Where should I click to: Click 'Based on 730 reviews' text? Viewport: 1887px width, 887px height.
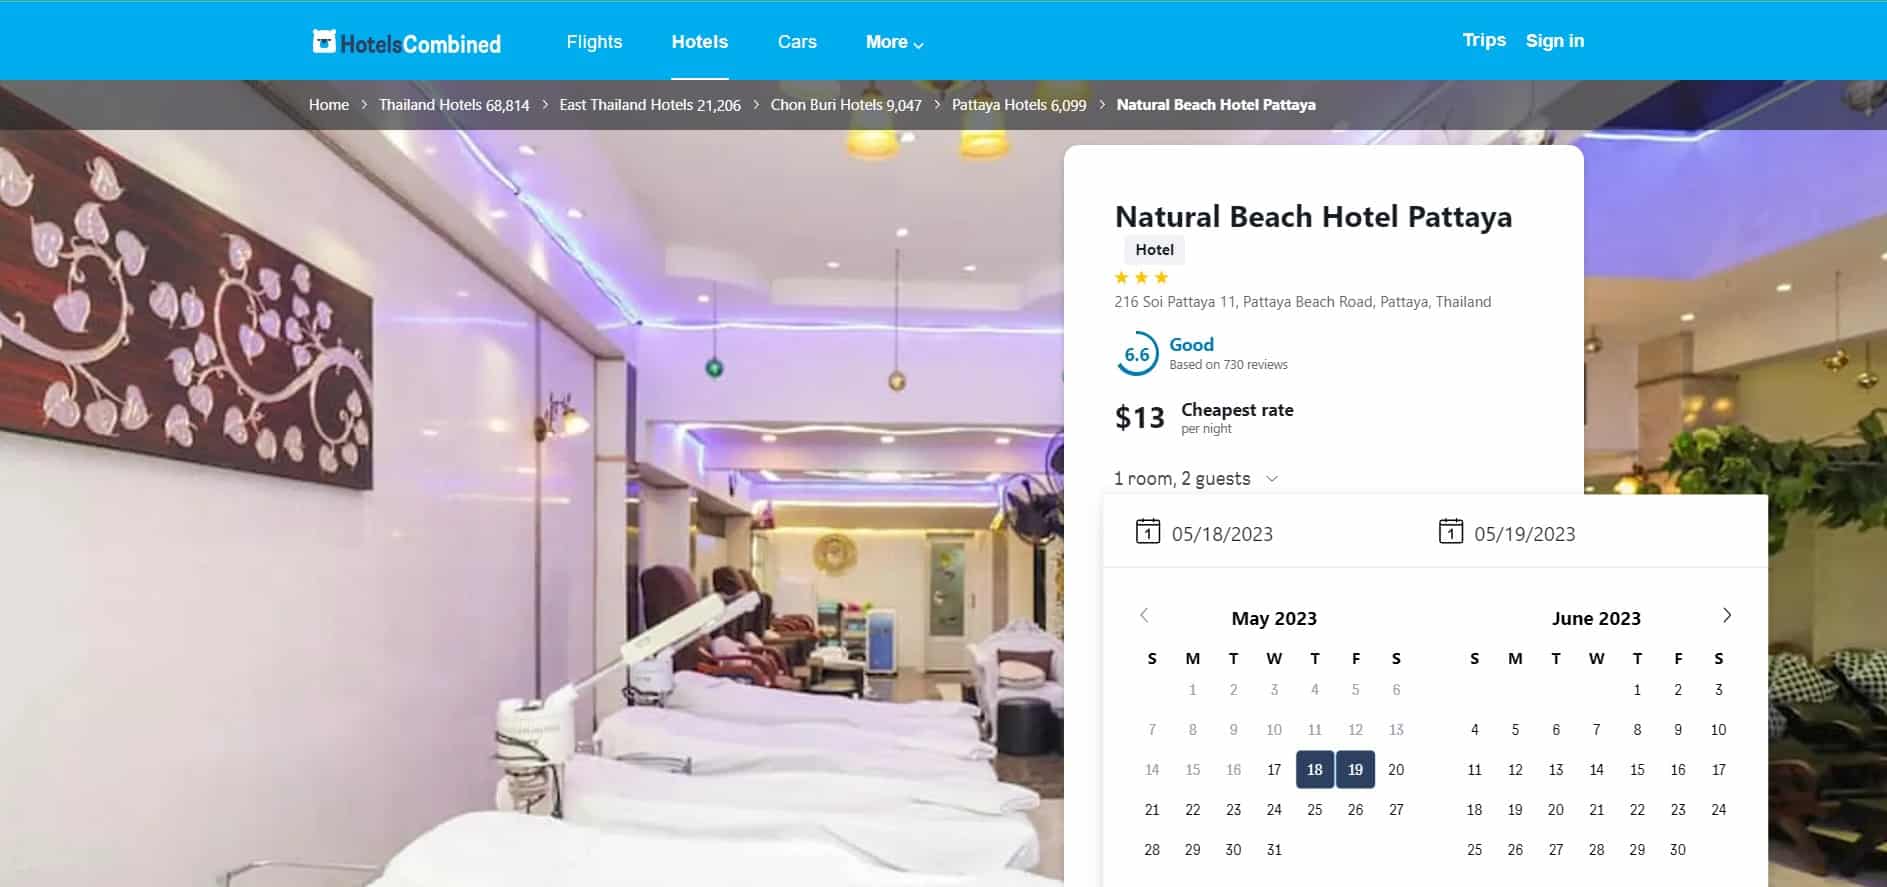[1228, 365]
